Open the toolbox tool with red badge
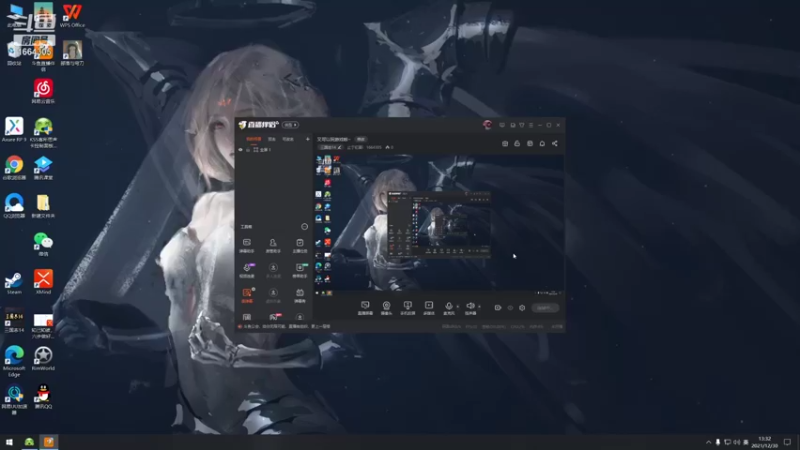This screenshot has height=450, width=800. click(x=274, y=317)
